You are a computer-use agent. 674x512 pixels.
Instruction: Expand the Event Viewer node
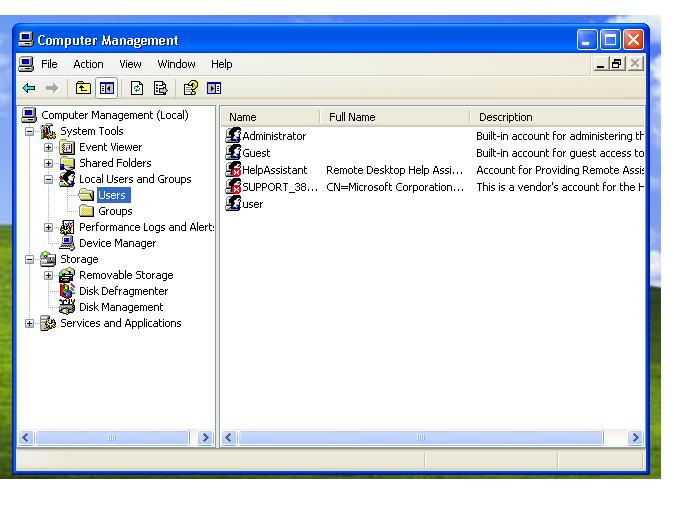pyautogui.click(x=48, y=147)
